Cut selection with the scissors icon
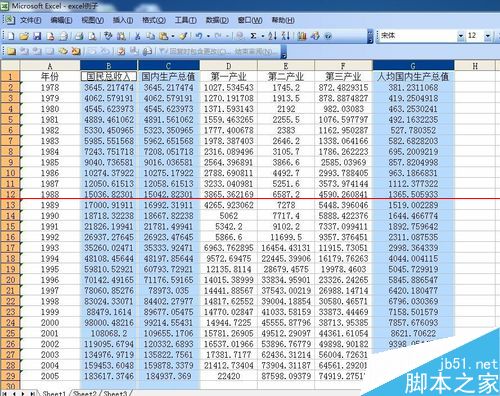Screen dimensions: 500x396 [137, 36]
